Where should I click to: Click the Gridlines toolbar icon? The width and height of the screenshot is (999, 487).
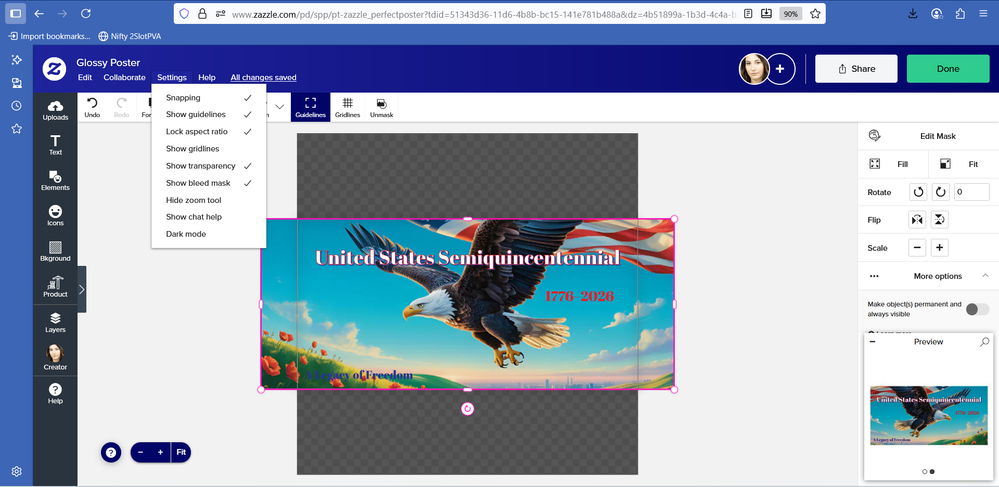pos(347,107)
